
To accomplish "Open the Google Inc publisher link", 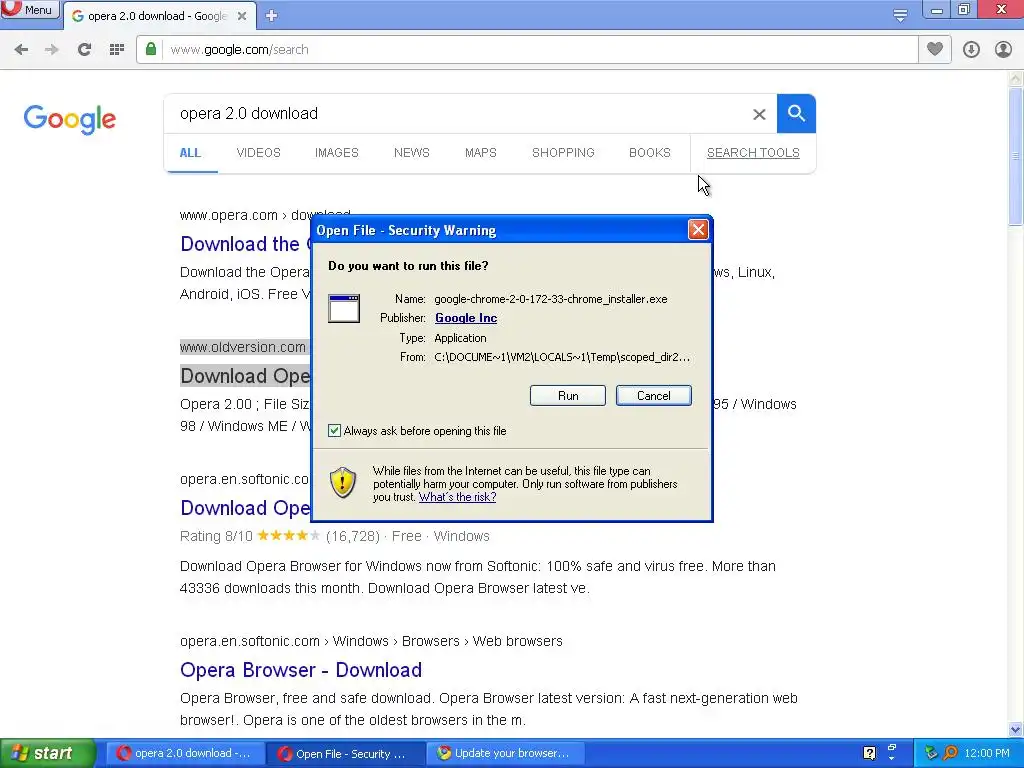I will coord(466,318).
